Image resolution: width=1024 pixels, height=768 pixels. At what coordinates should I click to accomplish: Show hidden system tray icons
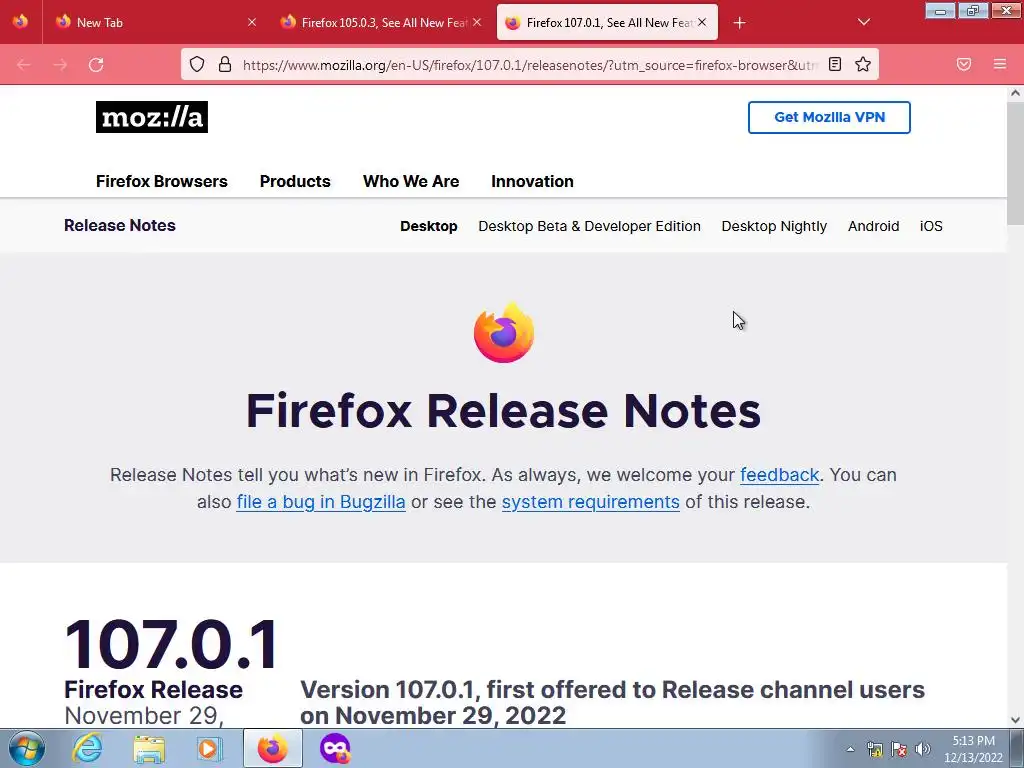[x=850, y=749]
